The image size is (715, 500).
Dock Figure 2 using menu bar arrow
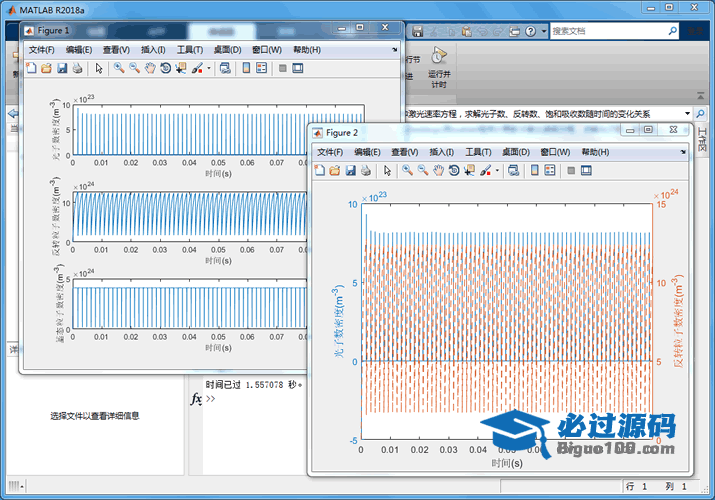(x=683, y=151)
